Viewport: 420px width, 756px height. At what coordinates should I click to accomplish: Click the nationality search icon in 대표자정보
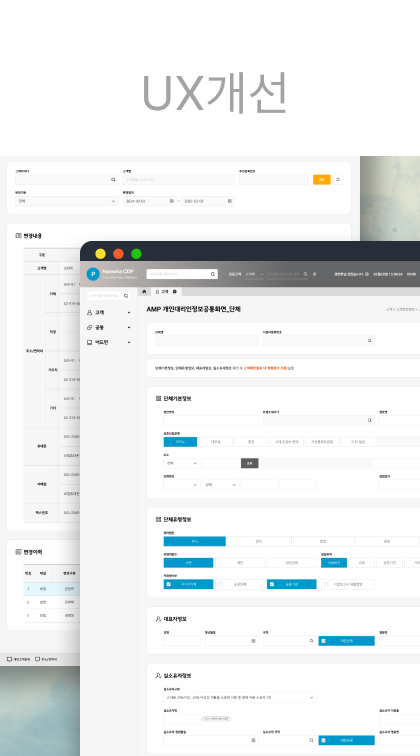click(x=312, y=641)
